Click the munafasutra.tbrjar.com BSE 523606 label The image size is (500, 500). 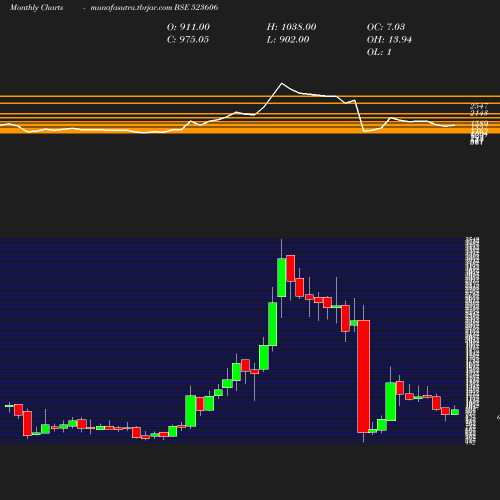[154, 7]
